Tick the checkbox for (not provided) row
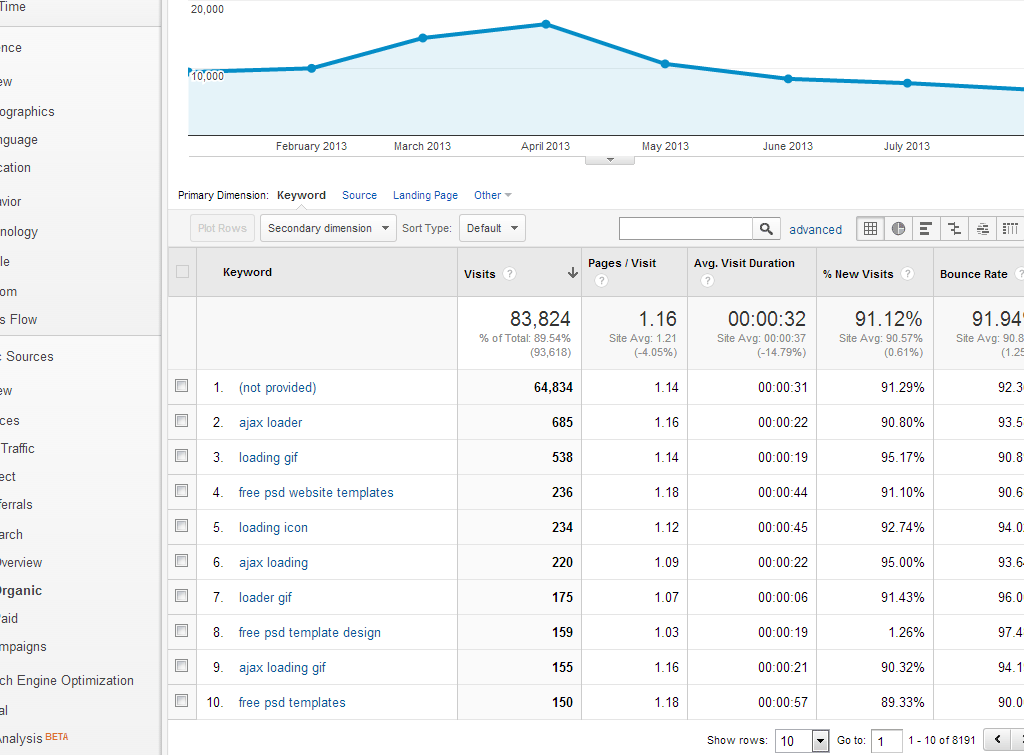Viewport: 1024px width, 755px height. (181, 386)
